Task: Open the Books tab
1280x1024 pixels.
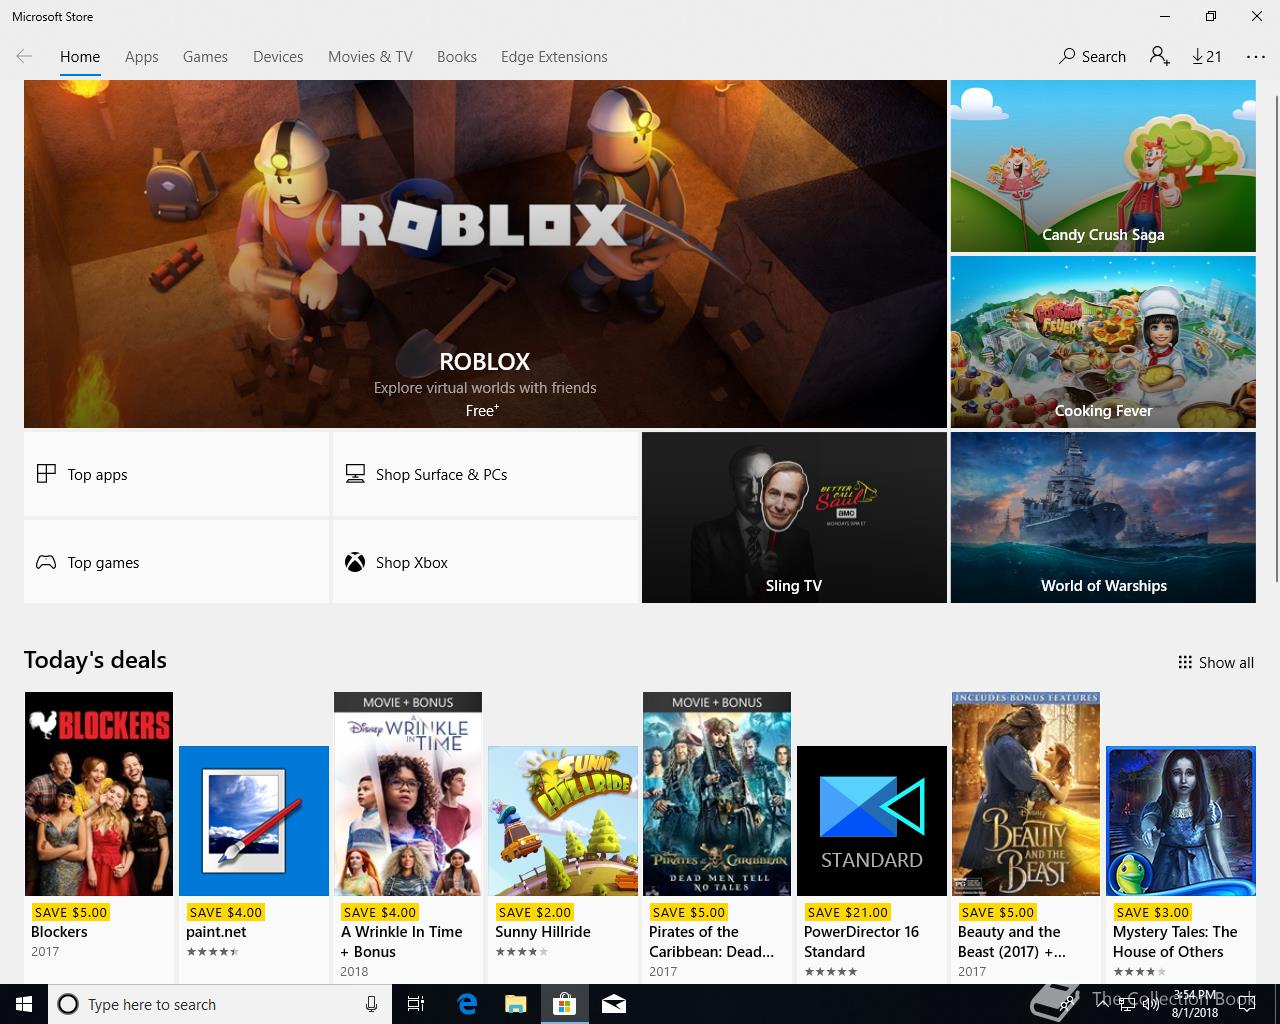Action: click(457, 57)
